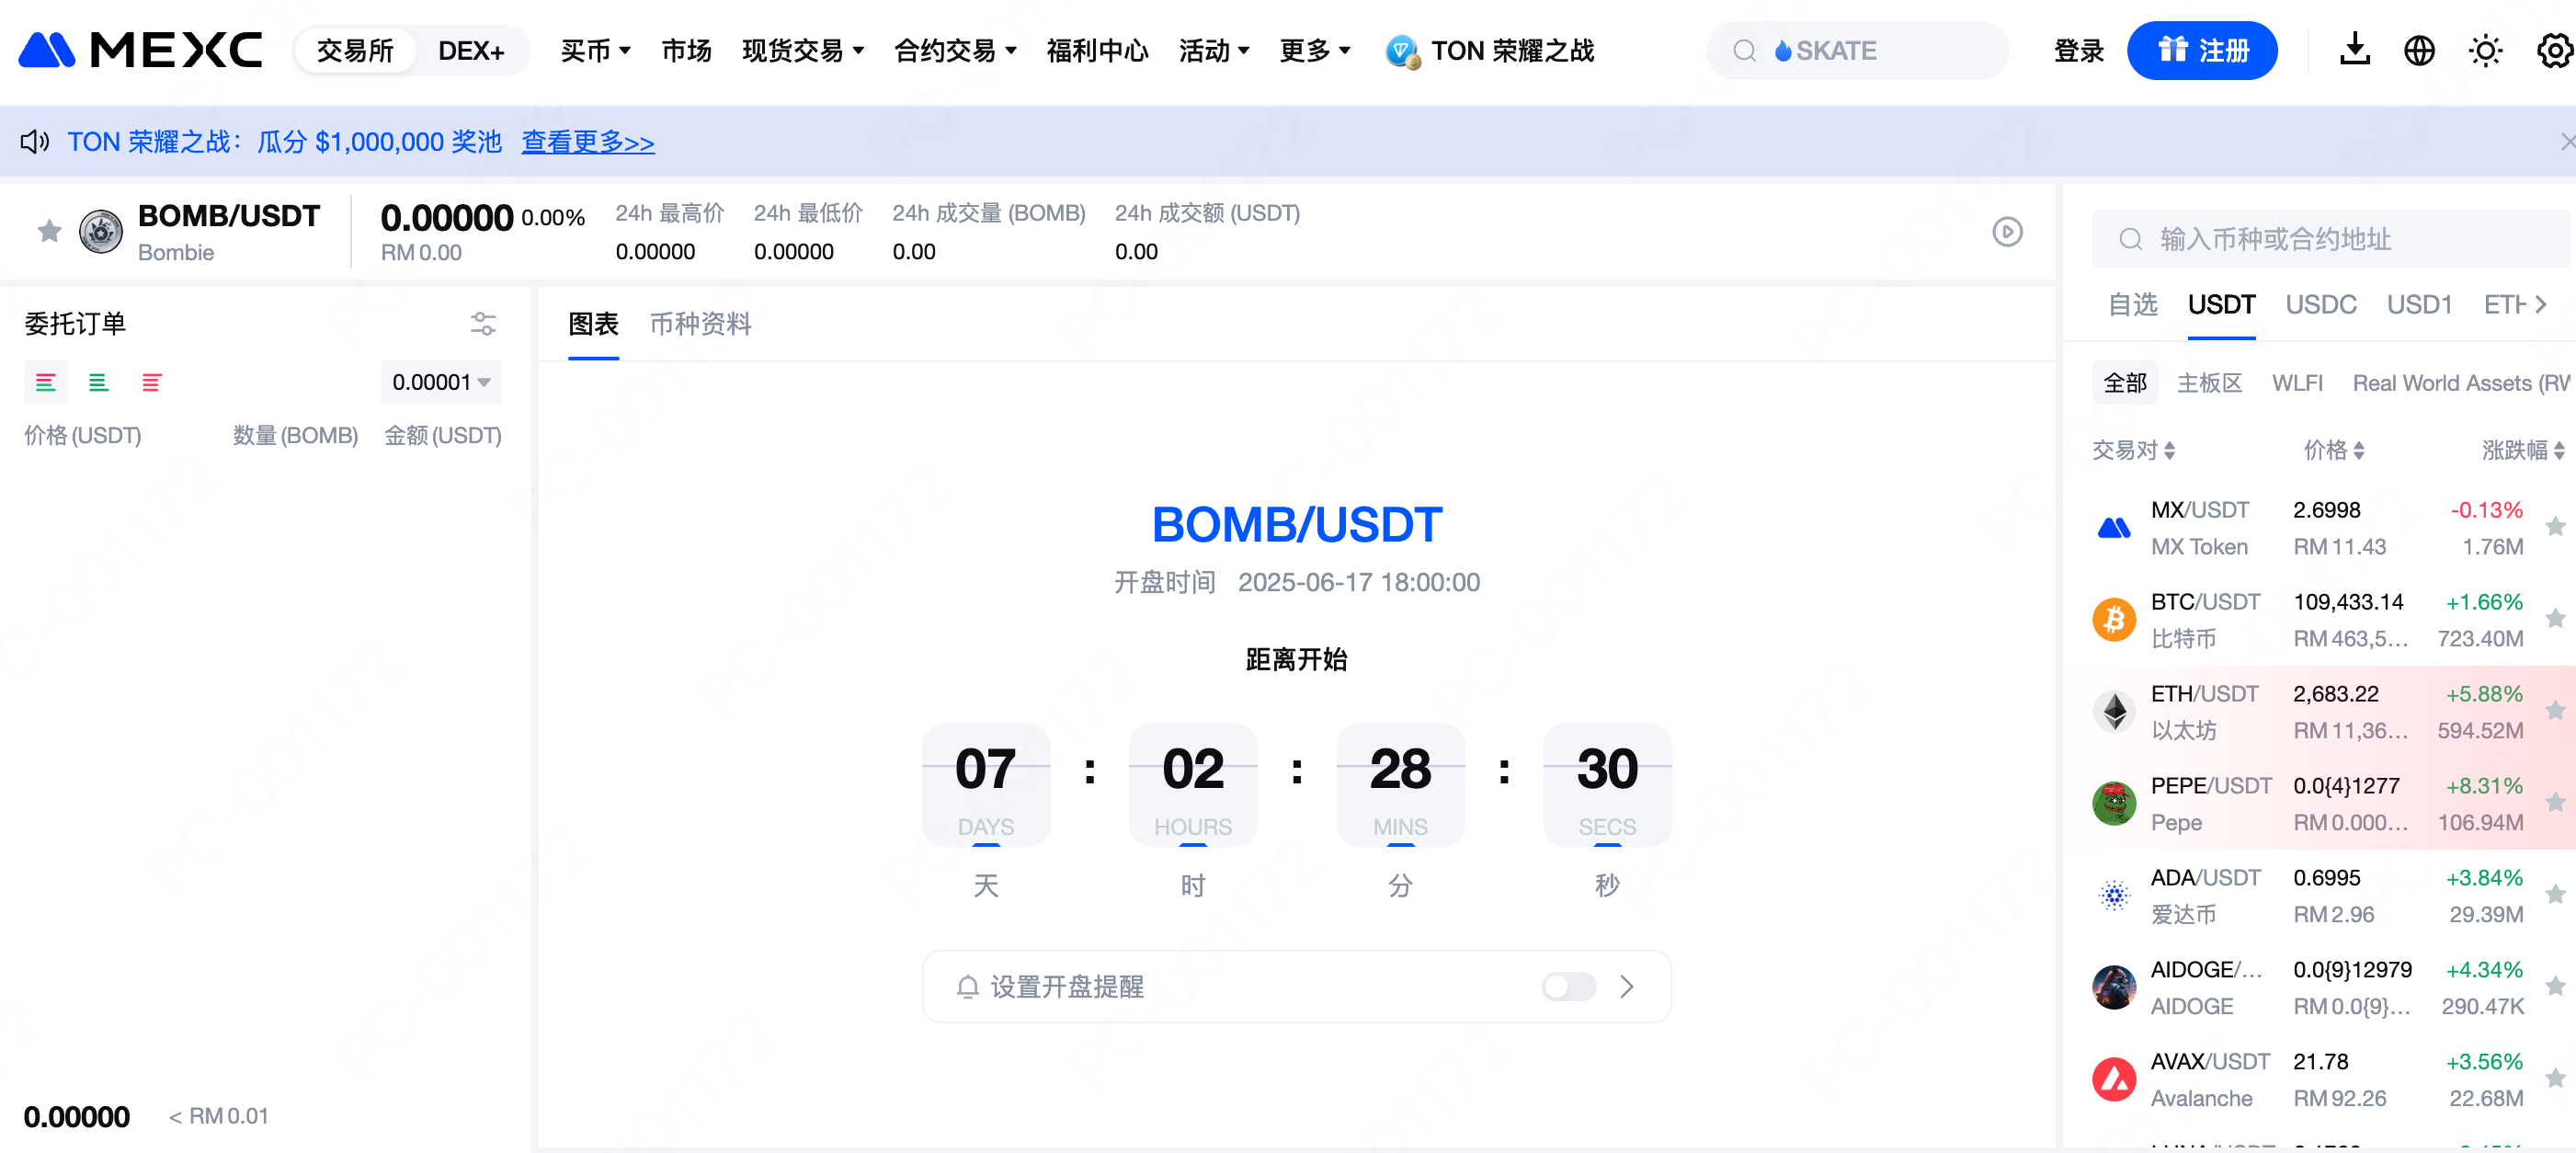Open the 0.00001 price precision dropdown
2576x1153 pixels.
(441, 382)
